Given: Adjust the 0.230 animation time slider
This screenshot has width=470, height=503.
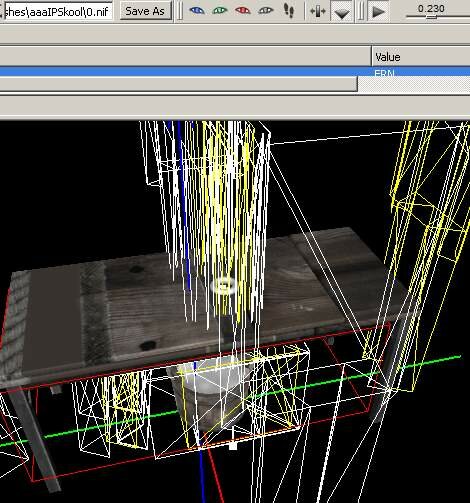Looking at the screenshot, I should [431, 17].
